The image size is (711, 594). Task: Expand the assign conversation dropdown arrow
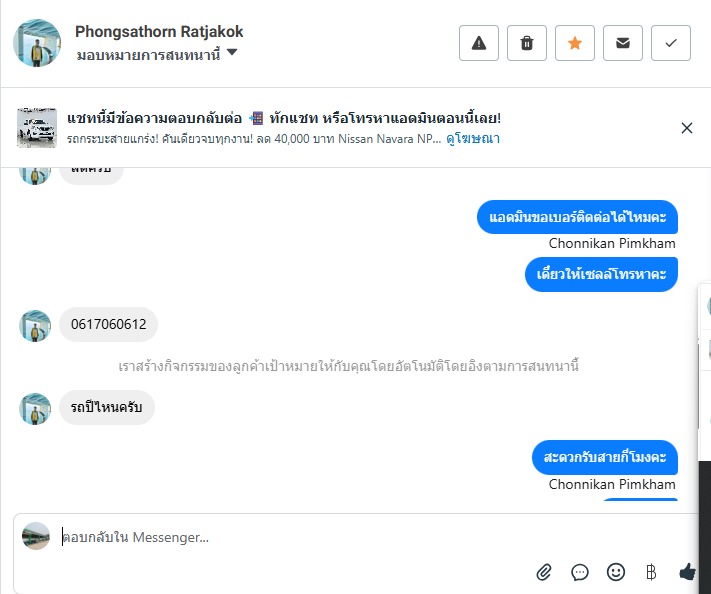coord(232,52)
